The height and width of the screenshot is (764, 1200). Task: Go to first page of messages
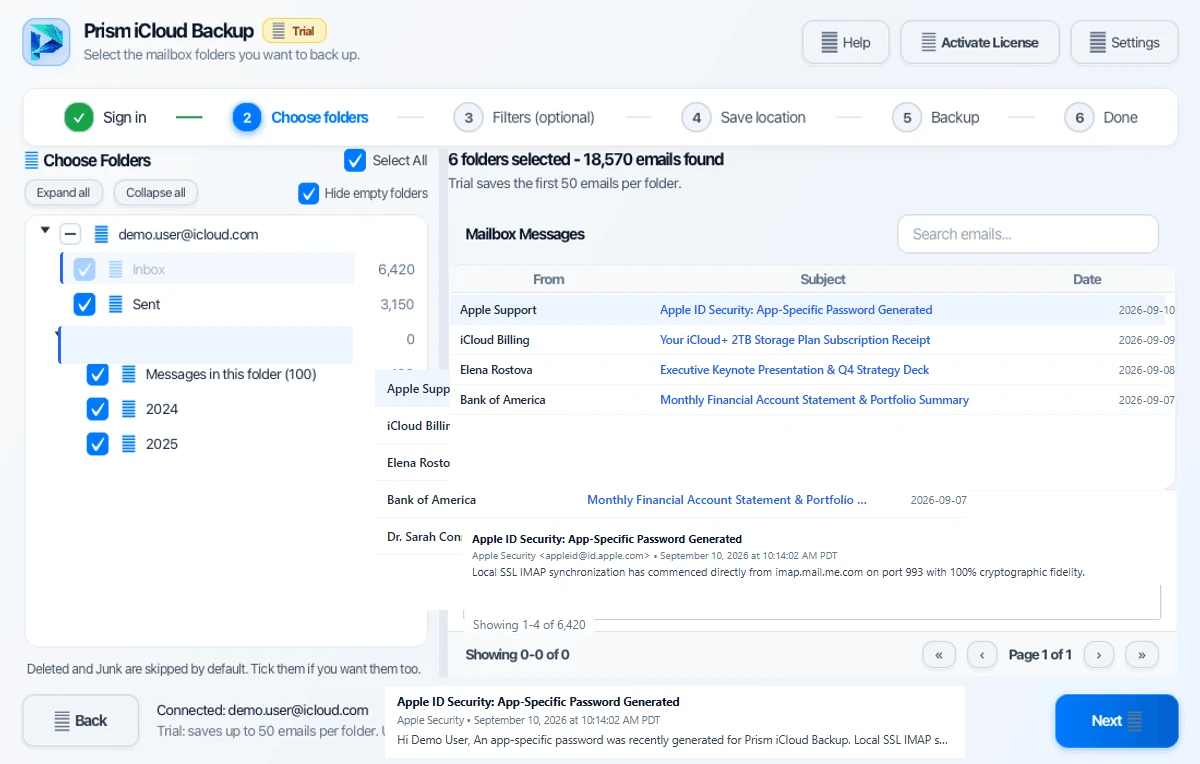939,655
